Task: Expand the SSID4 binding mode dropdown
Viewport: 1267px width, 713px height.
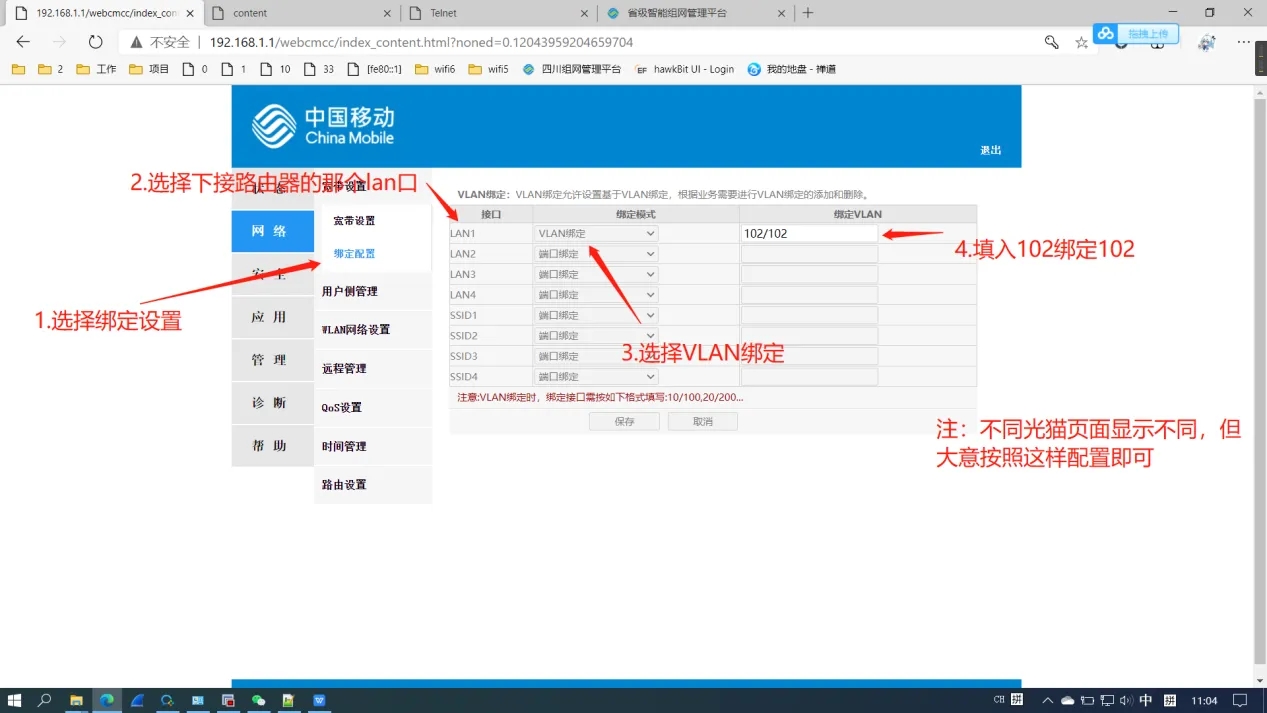Action: 597,376
